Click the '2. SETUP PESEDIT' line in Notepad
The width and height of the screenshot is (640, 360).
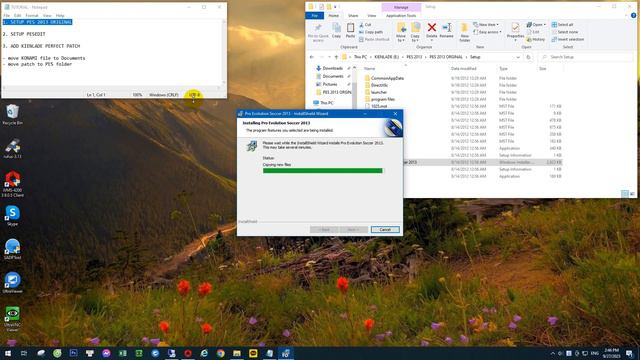pos(24,34)
